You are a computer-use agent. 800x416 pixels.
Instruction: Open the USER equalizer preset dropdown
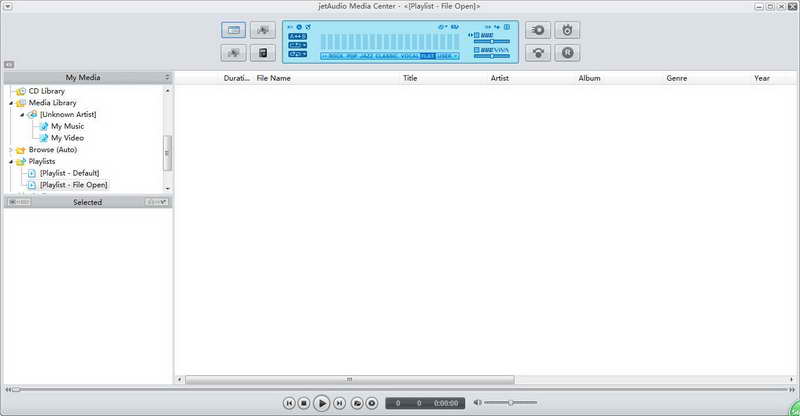447,56
